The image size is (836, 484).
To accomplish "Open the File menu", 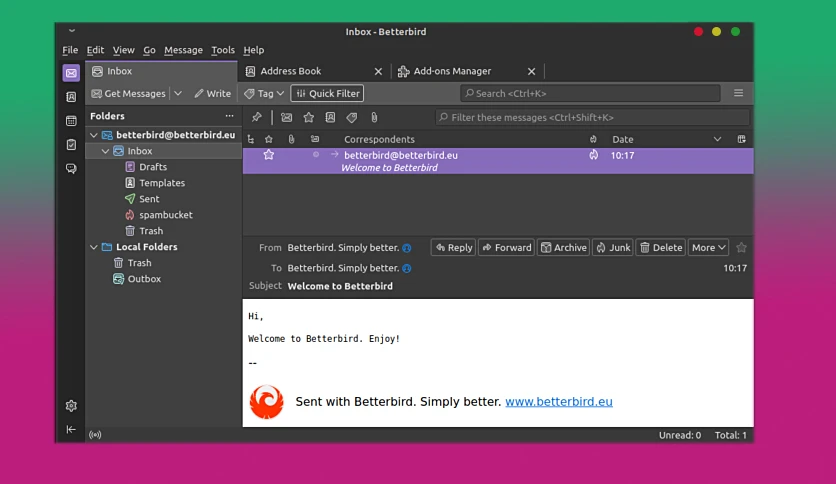I will 70,50.
